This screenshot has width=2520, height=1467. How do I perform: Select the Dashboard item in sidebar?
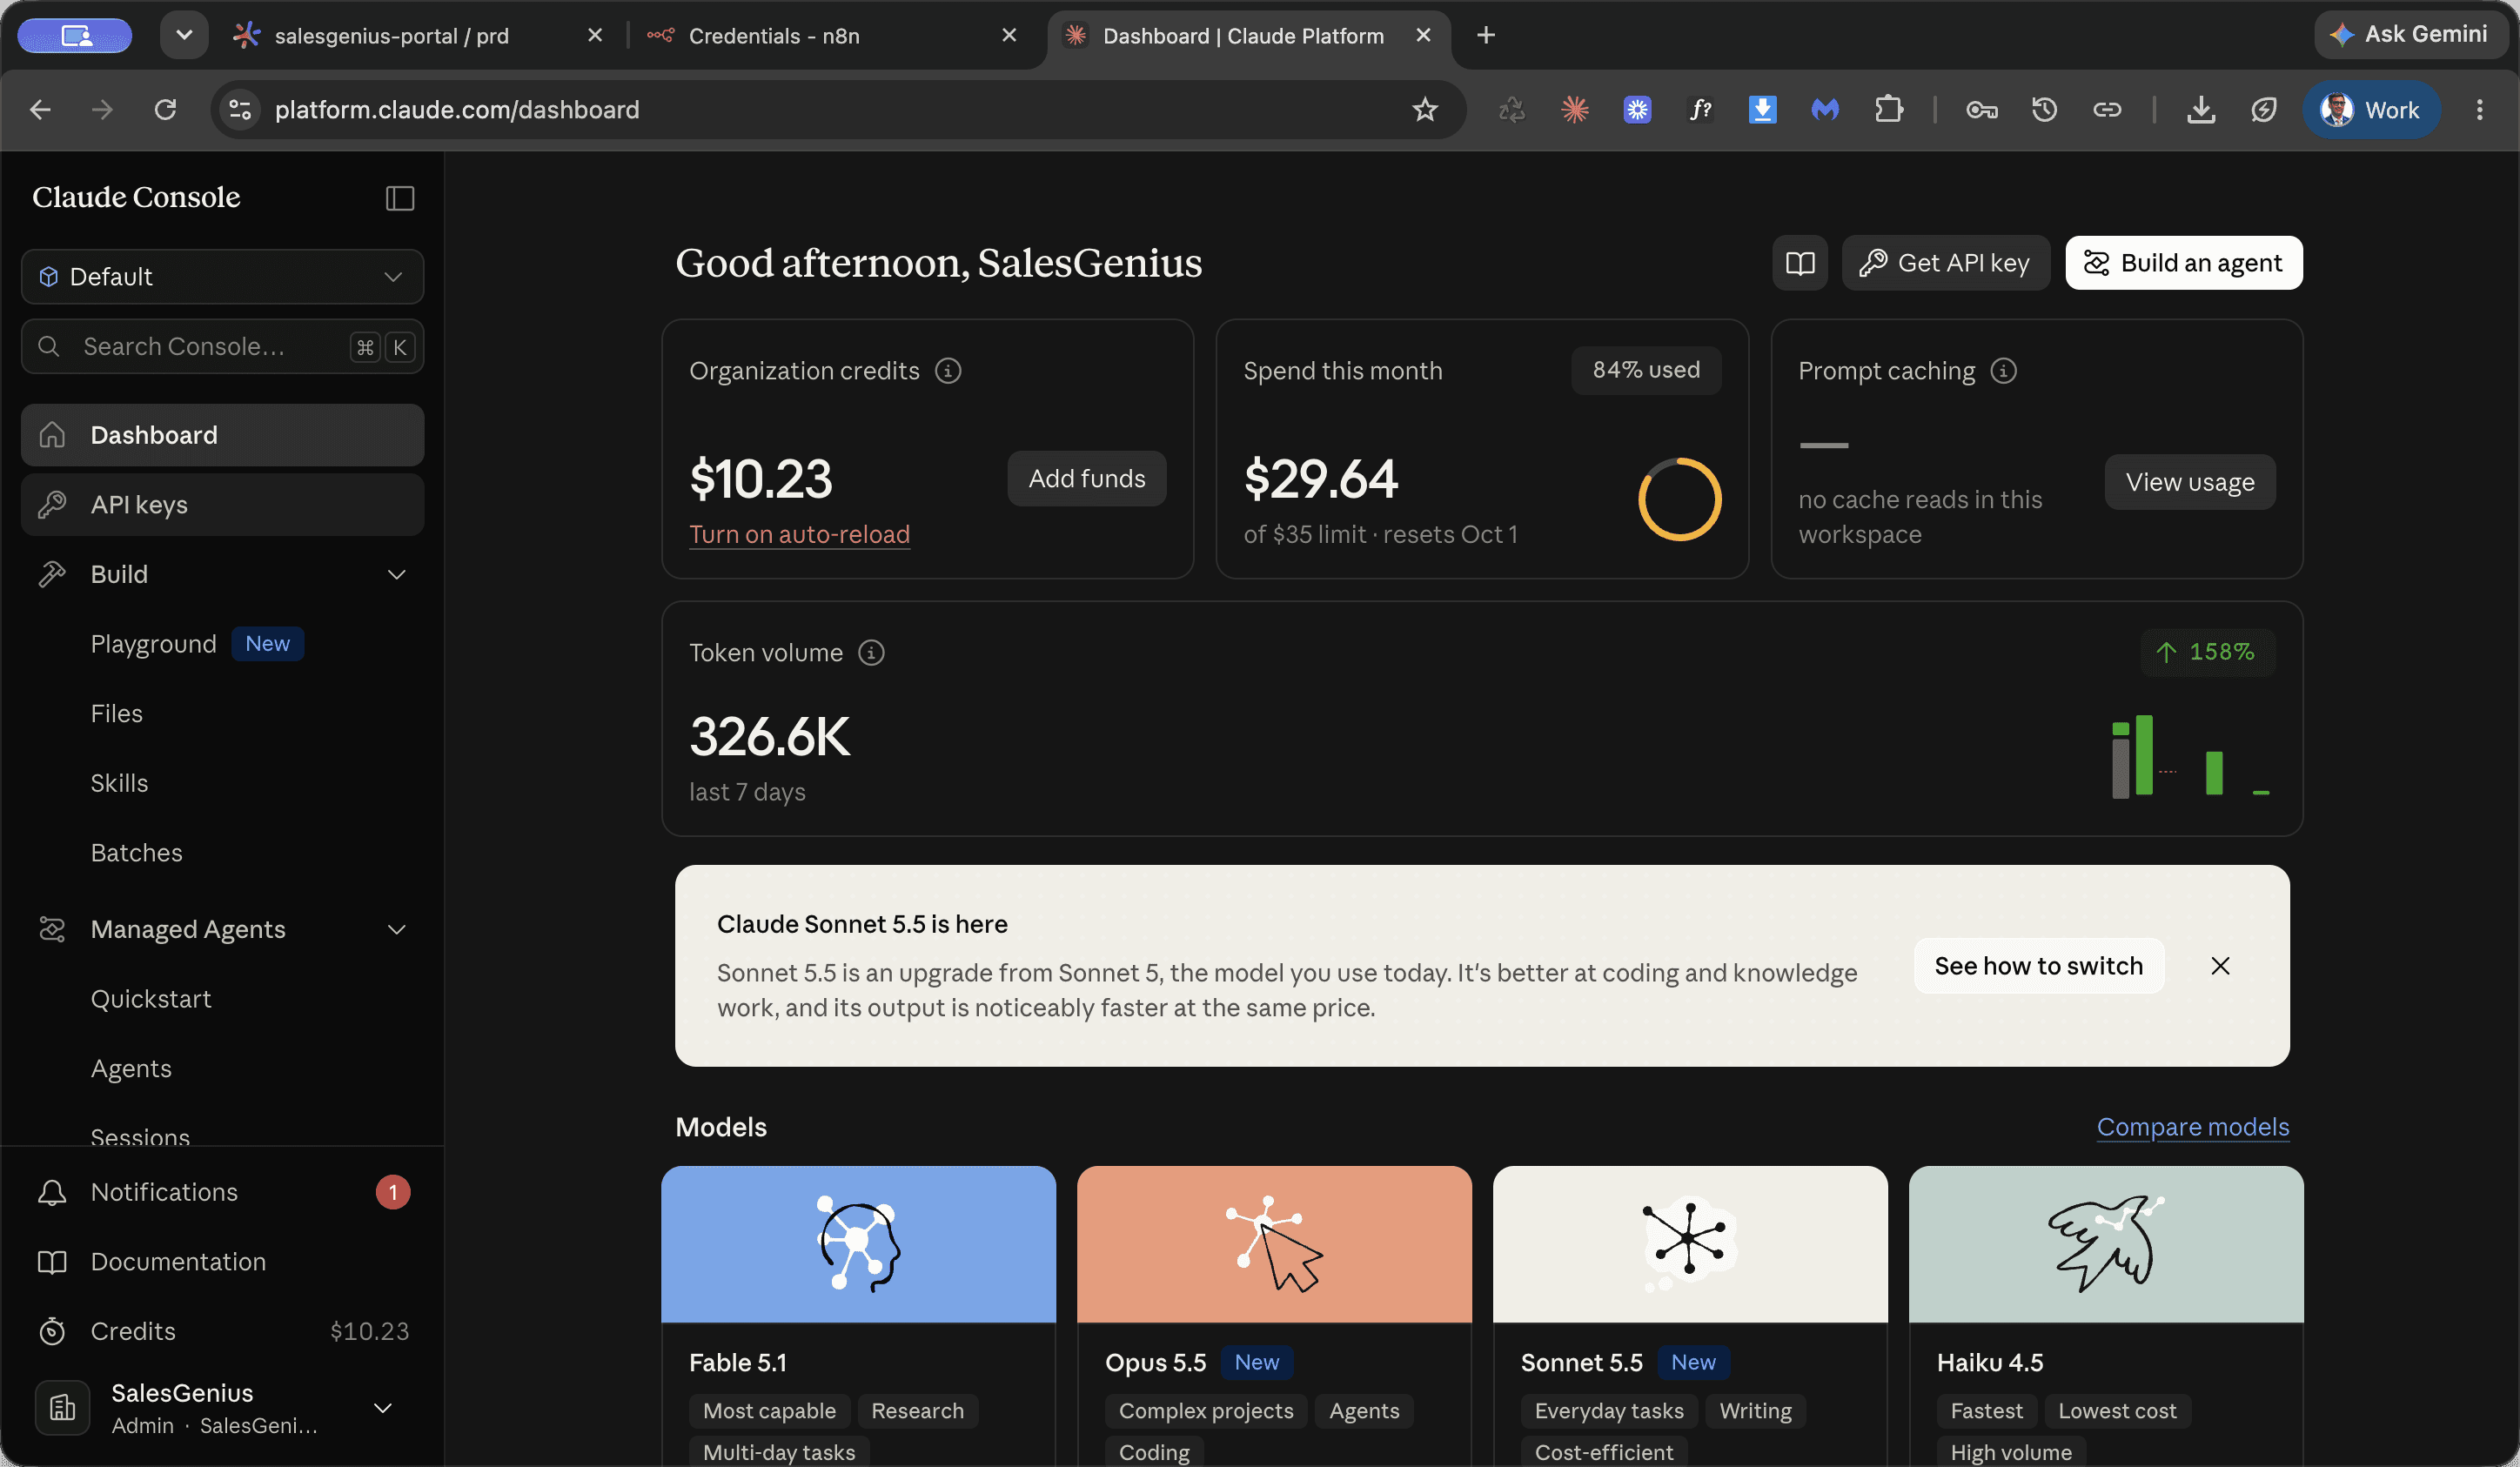pyautogui.click(x=222, y=436)
